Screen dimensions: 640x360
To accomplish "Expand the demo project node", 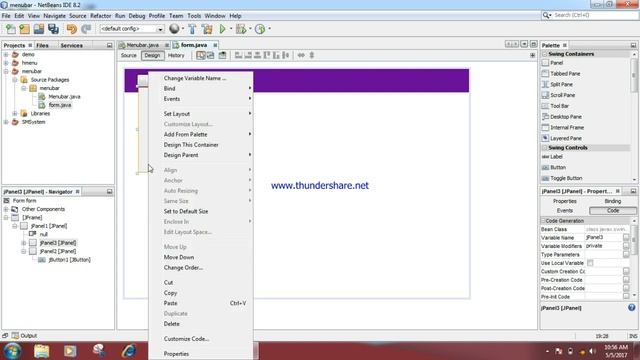I will [x=6, y=54].
